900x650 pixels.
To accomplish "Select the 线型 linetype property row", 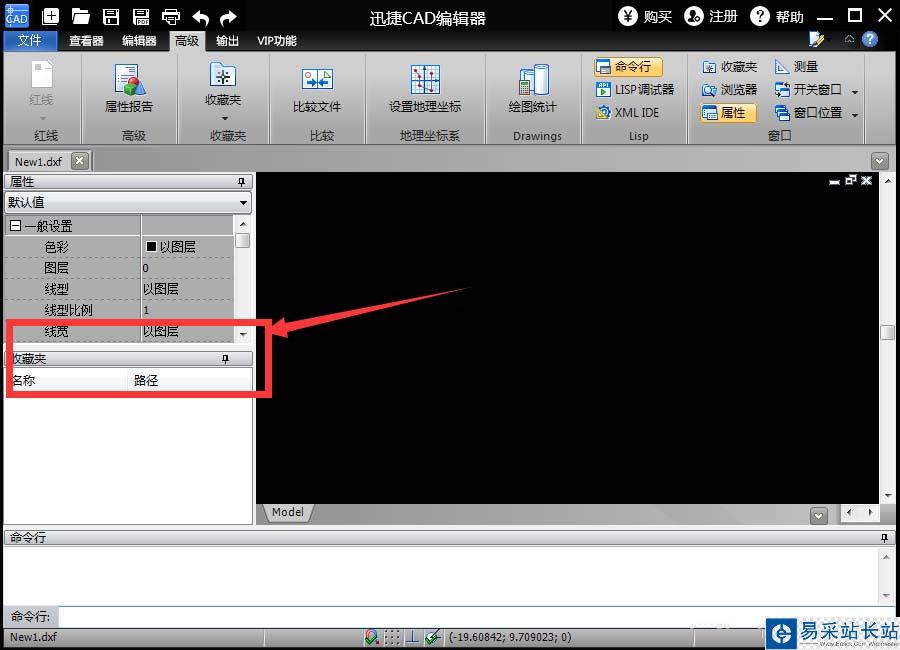I will [x=119, y=289].
